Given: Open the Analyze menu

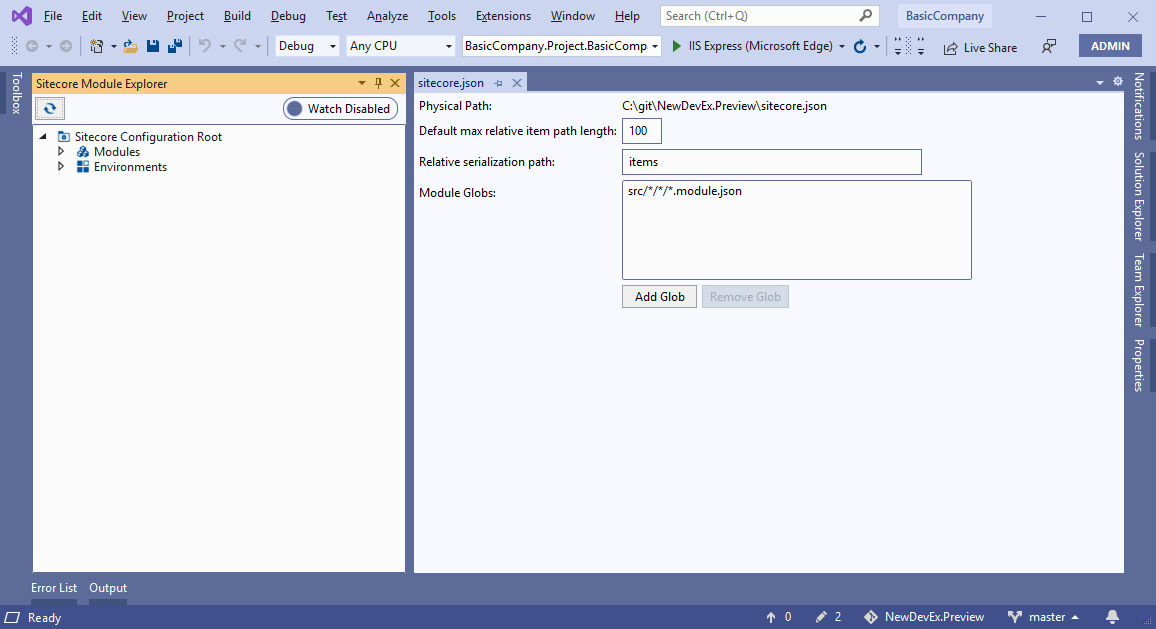Looking at the screenshot, I should coord(387,15).
